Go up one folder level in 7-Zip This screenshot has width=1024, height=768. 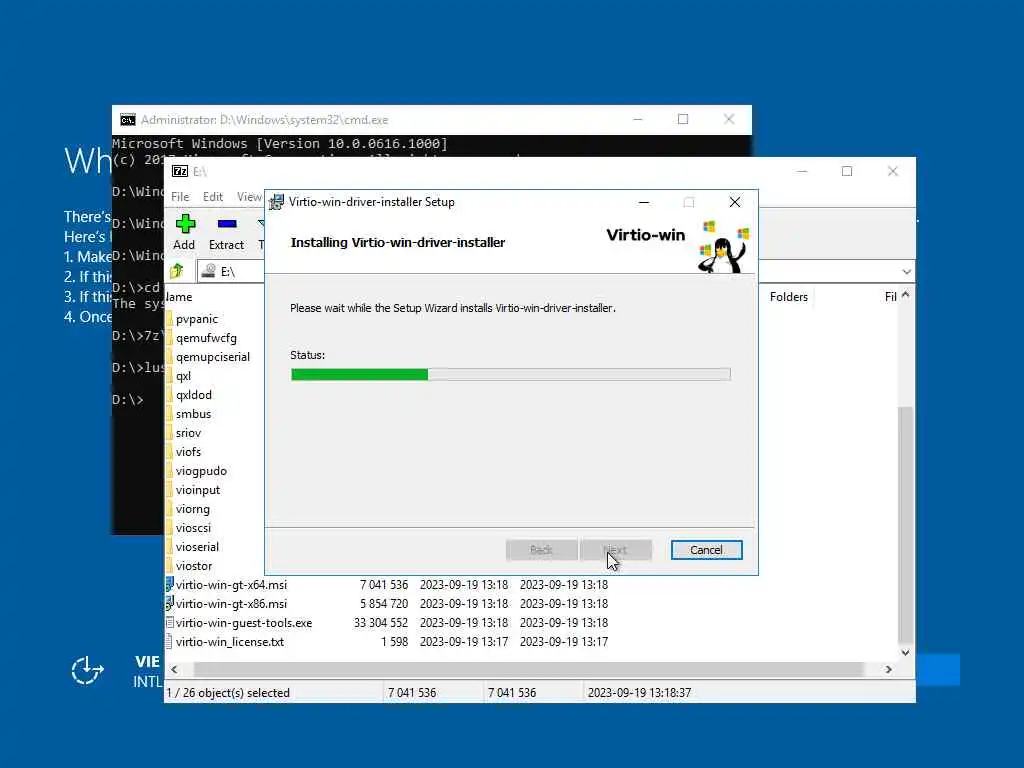click(x=177, y=271)
